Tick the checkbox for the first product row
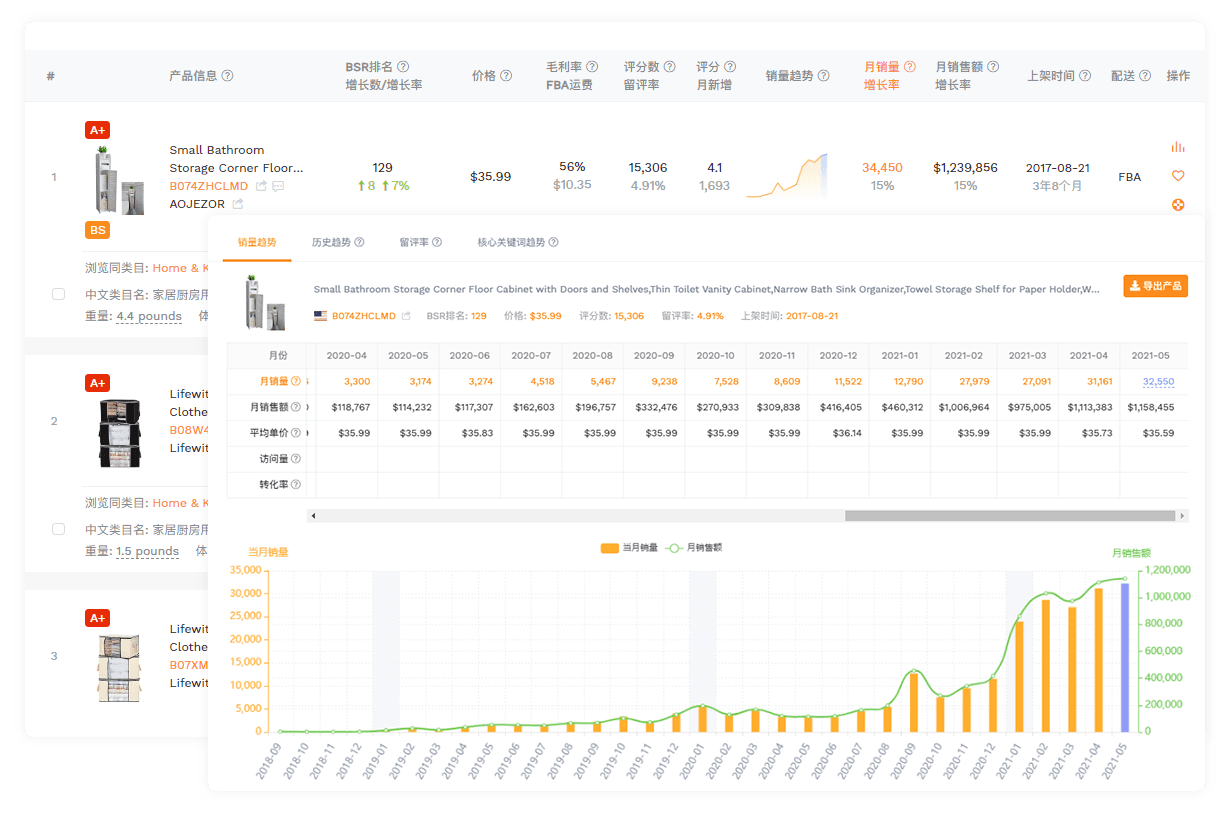Screen dimensions: 1232x823 [x=58, y=294]
